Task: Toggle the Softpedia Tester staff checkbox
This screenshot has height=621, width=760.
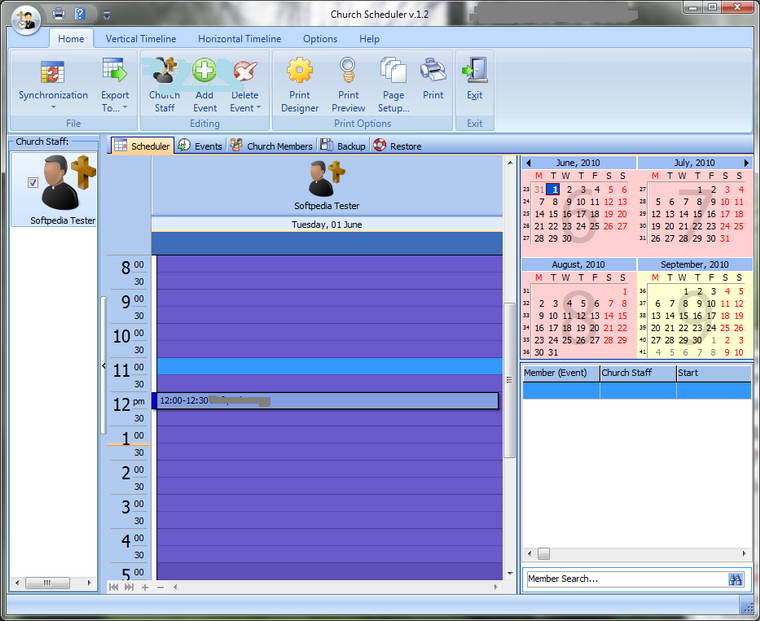Action: coord(33,183)
